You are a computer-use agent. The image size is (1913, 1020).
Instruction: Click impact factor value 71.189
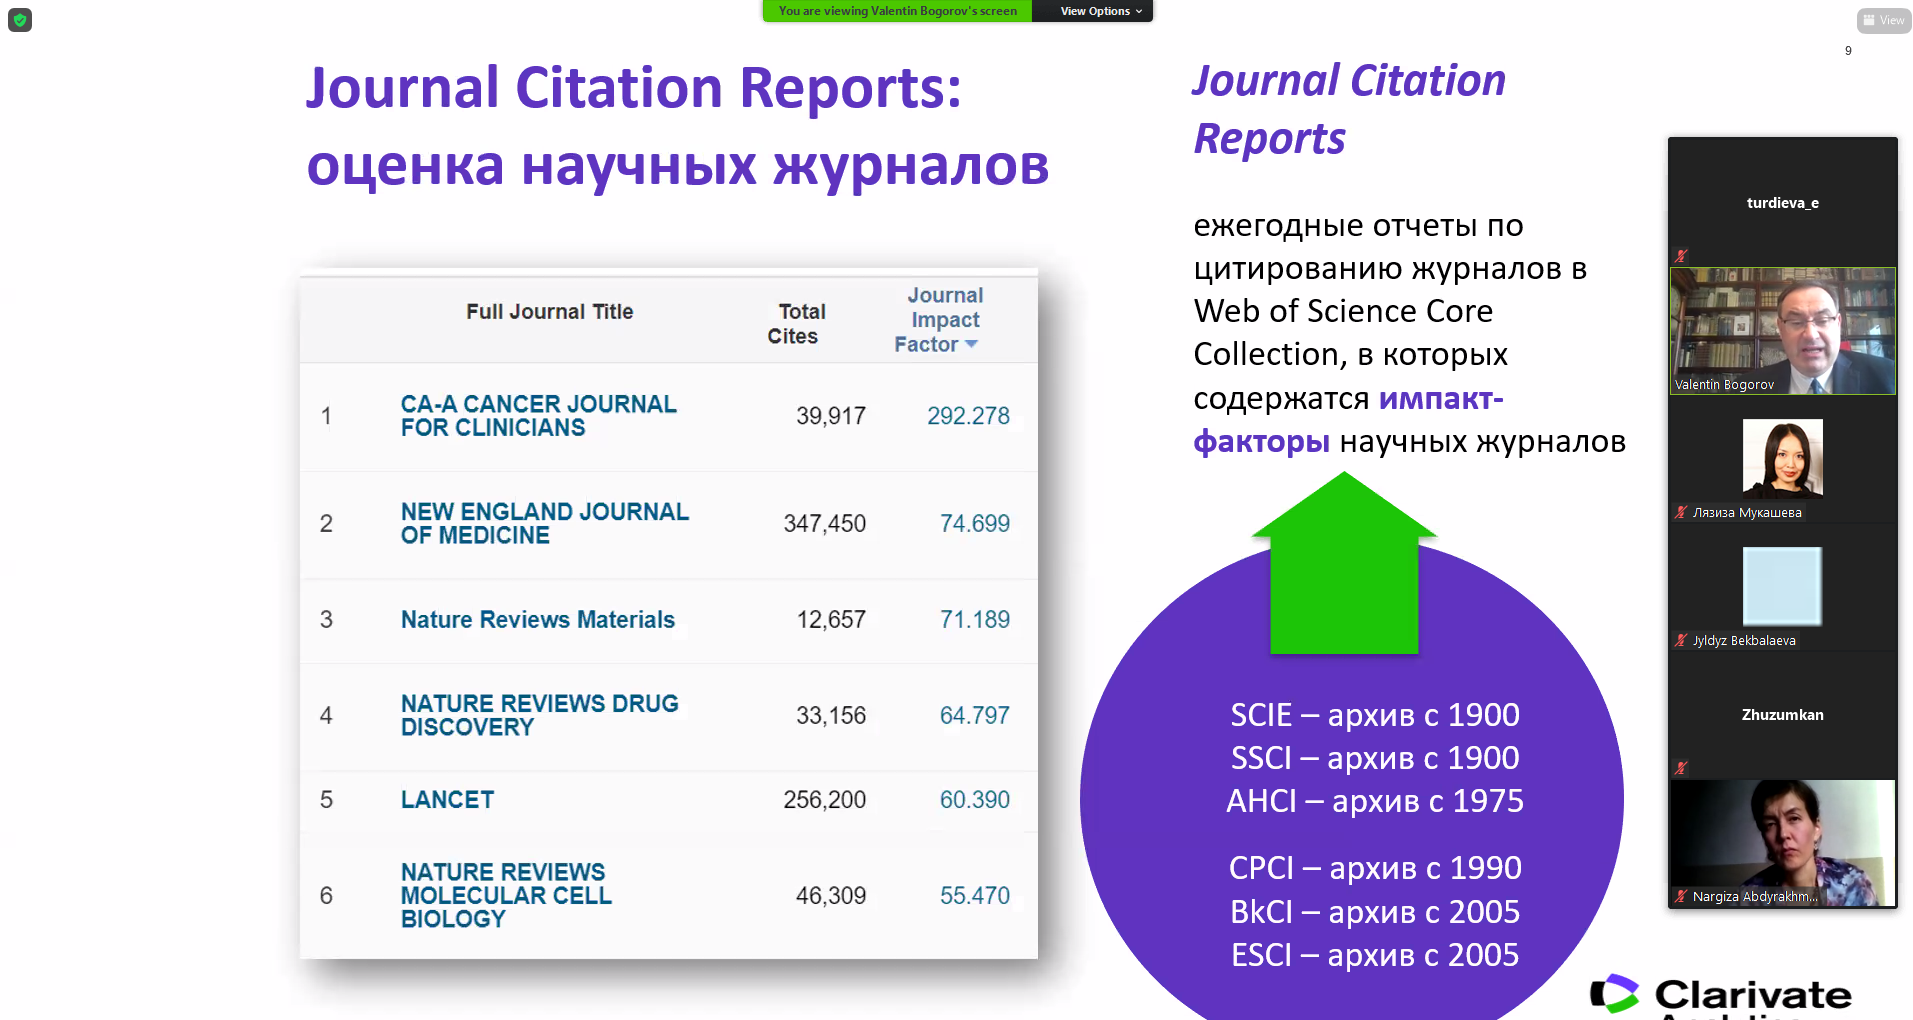pos(974,620)
